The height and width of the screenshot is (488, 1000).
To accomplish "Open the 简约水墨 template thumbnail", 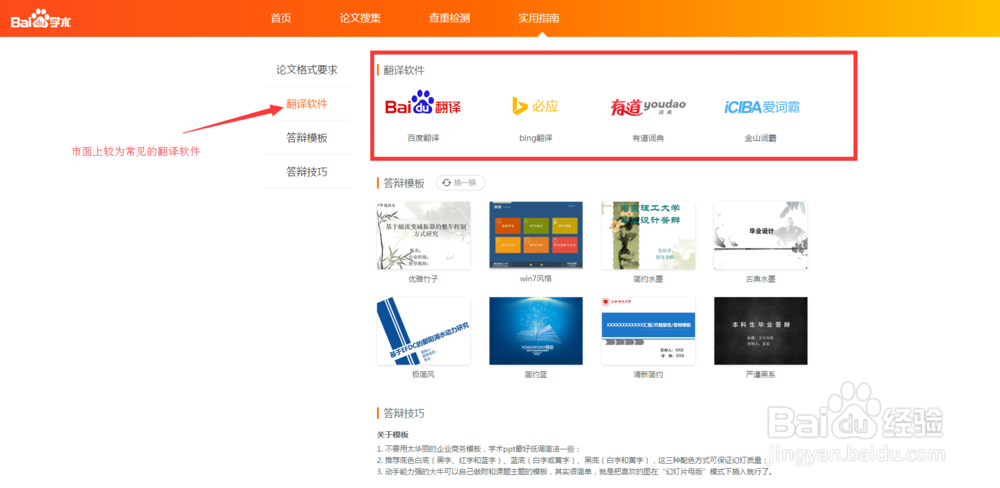I will 649,235.
